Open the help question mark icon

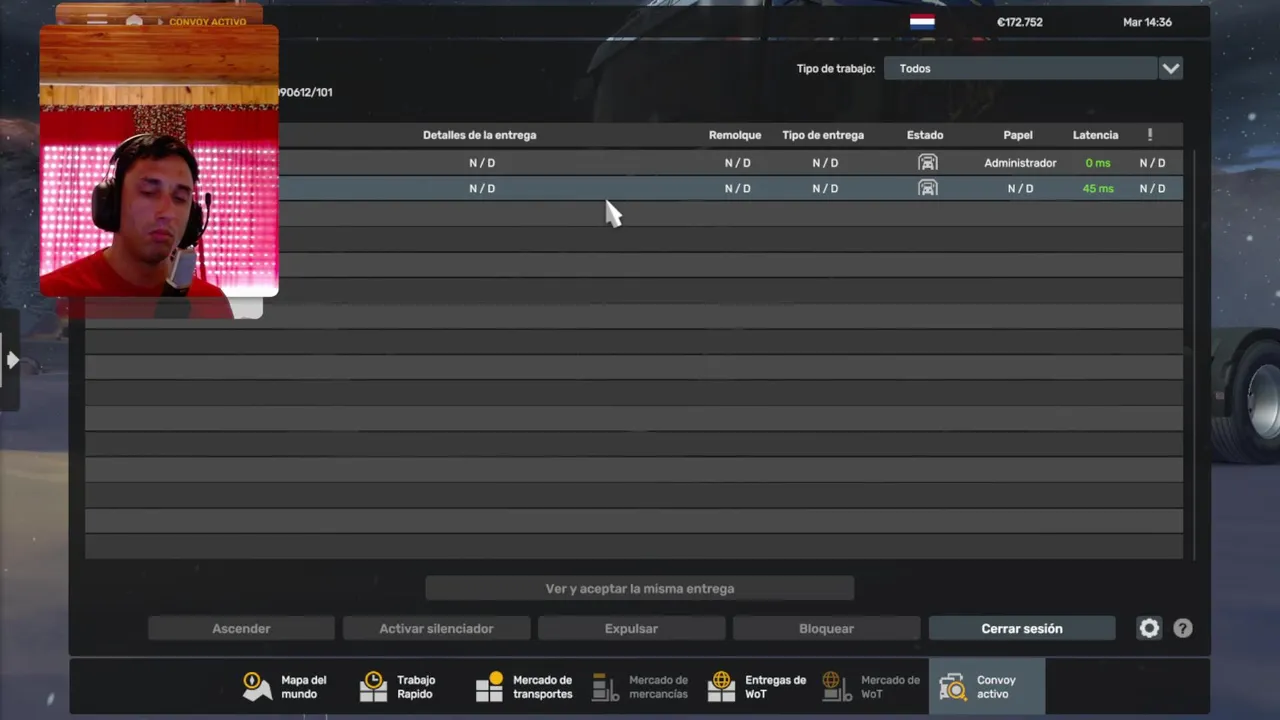(1183, 628)
